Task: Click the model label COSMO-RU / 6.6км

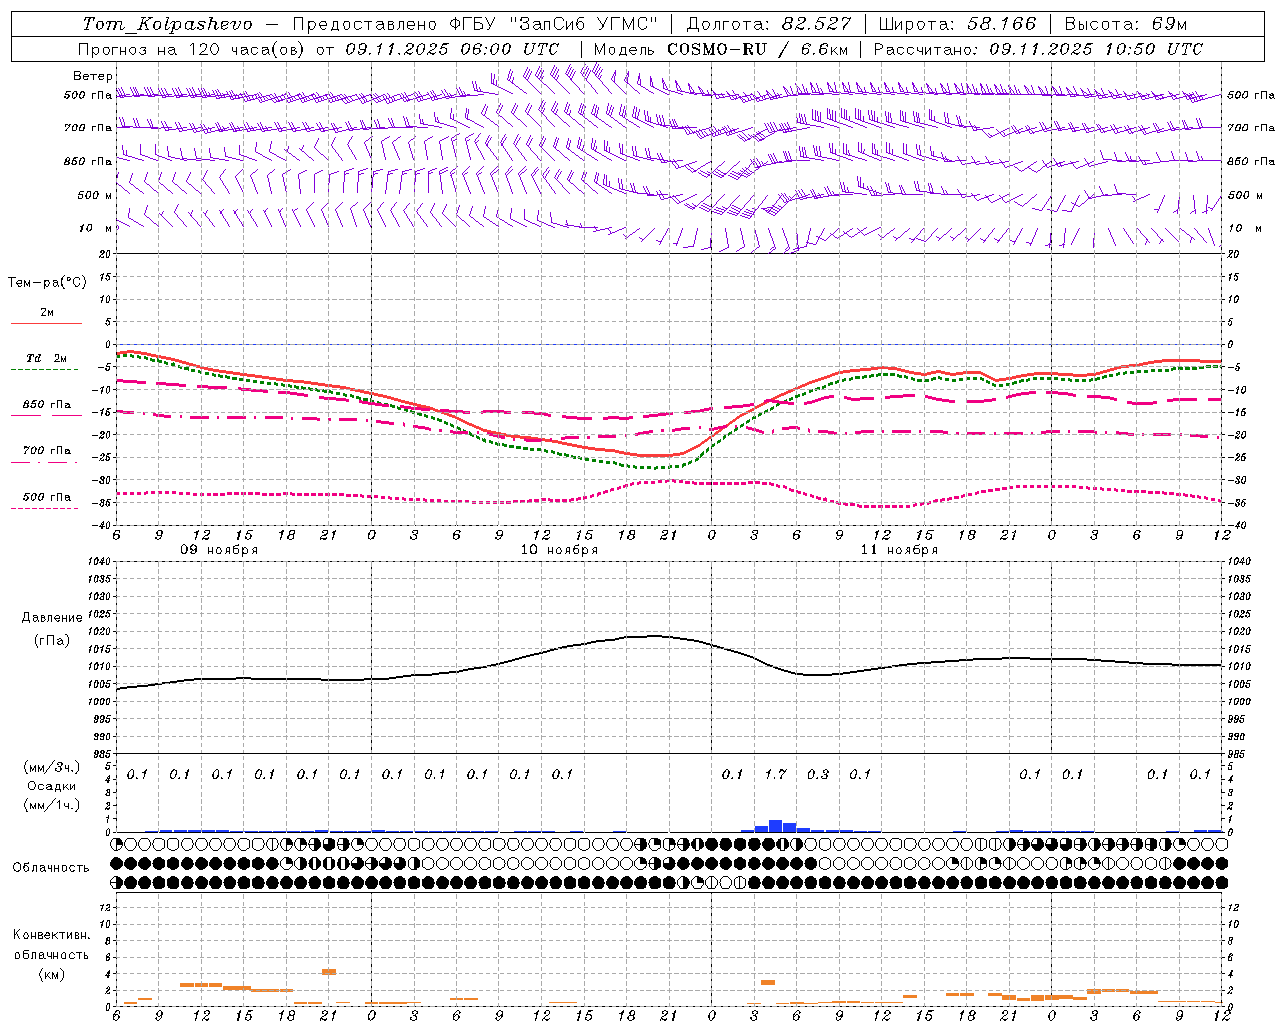Action: point(758,49)
